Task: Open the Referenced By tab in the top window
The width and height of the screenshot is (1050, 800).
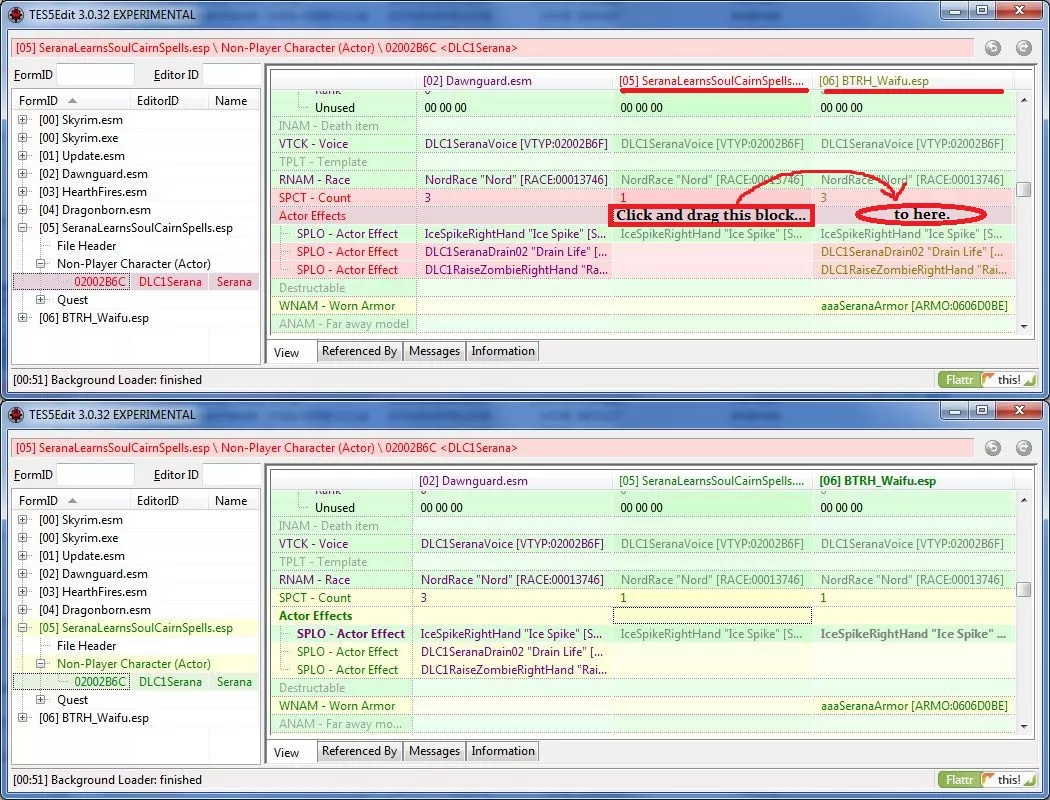Action: pyautogui.click(x=360, y=351)
